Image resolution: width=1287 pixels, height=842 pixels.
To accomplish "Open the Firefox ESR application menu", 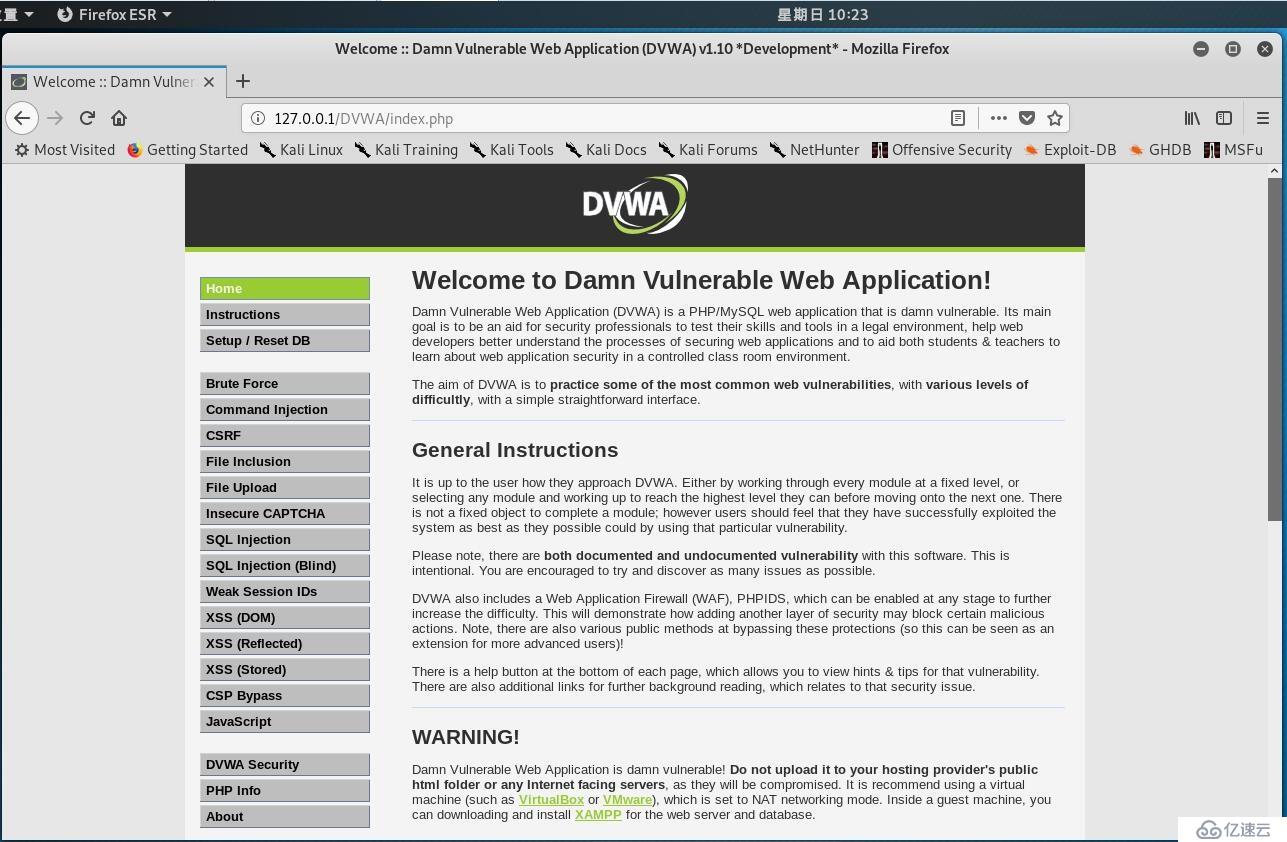I will 113,14.
